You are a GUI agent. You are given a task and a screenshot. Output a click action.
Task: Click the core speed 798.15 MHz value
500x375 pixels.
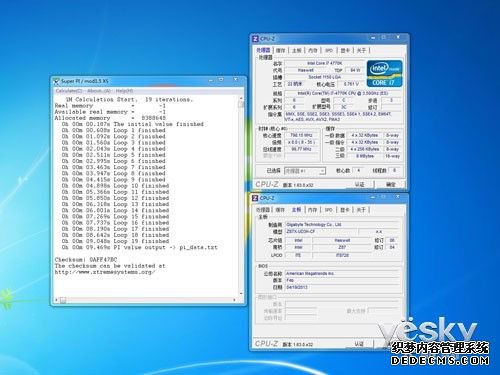301,135
